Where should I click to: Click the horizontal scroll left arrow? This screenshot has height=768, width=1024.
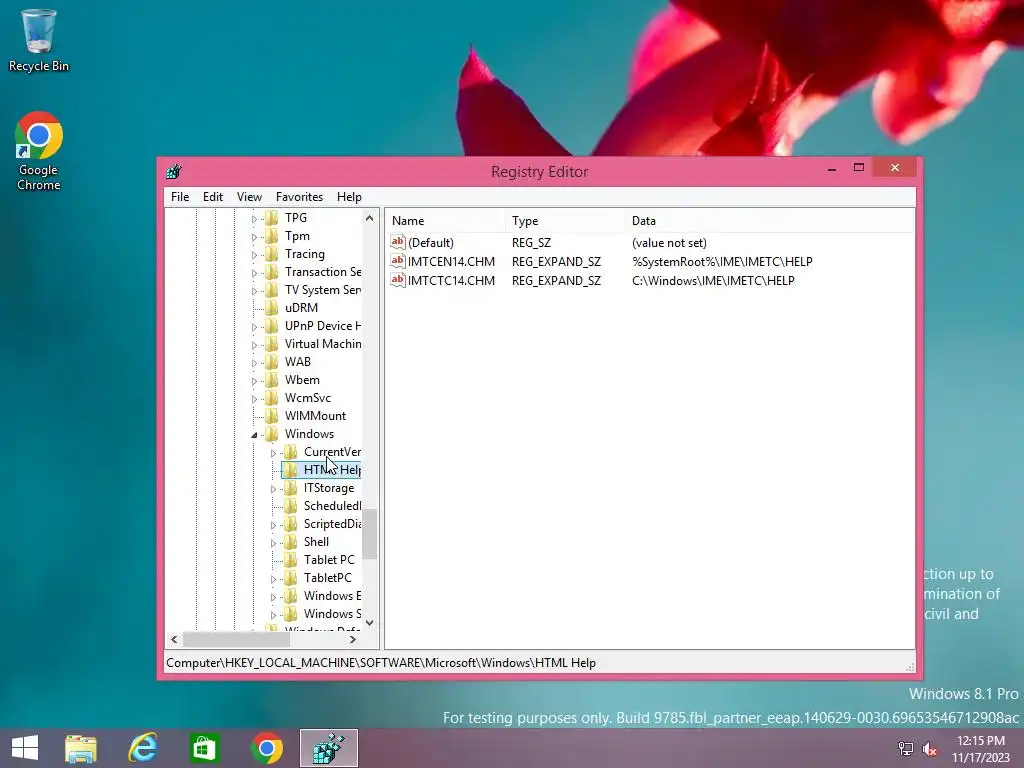tap(174, 639)
